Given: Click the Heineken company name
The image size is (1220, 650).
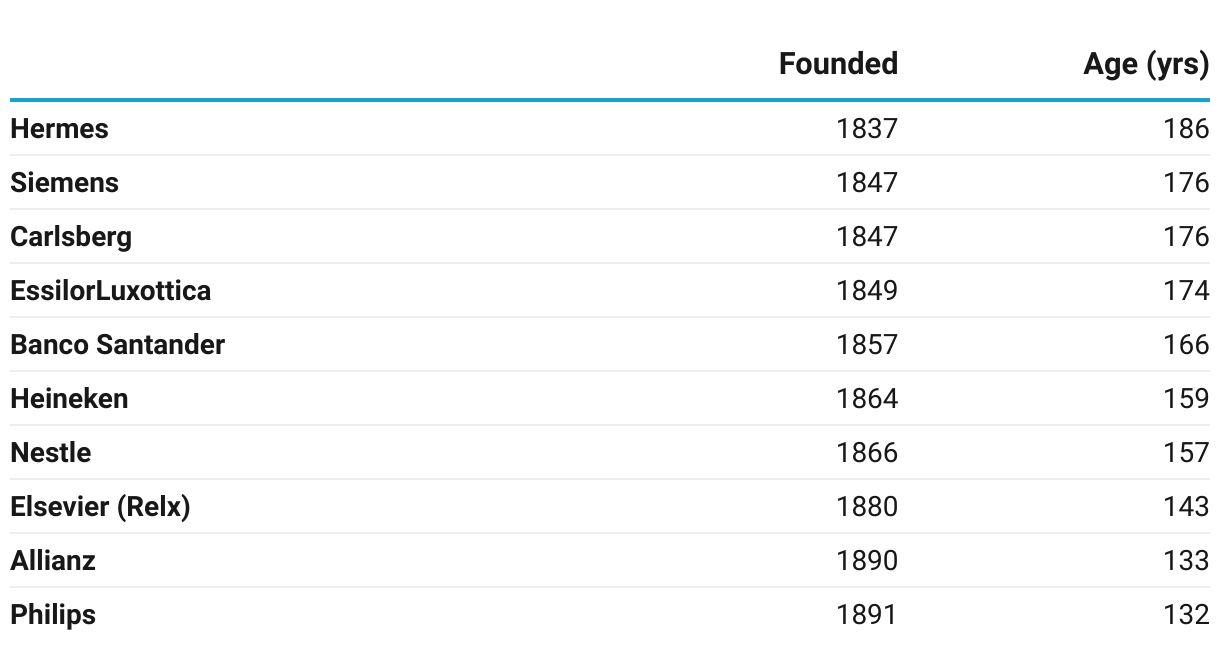Looking at the screenshot, I should [69, 399].
